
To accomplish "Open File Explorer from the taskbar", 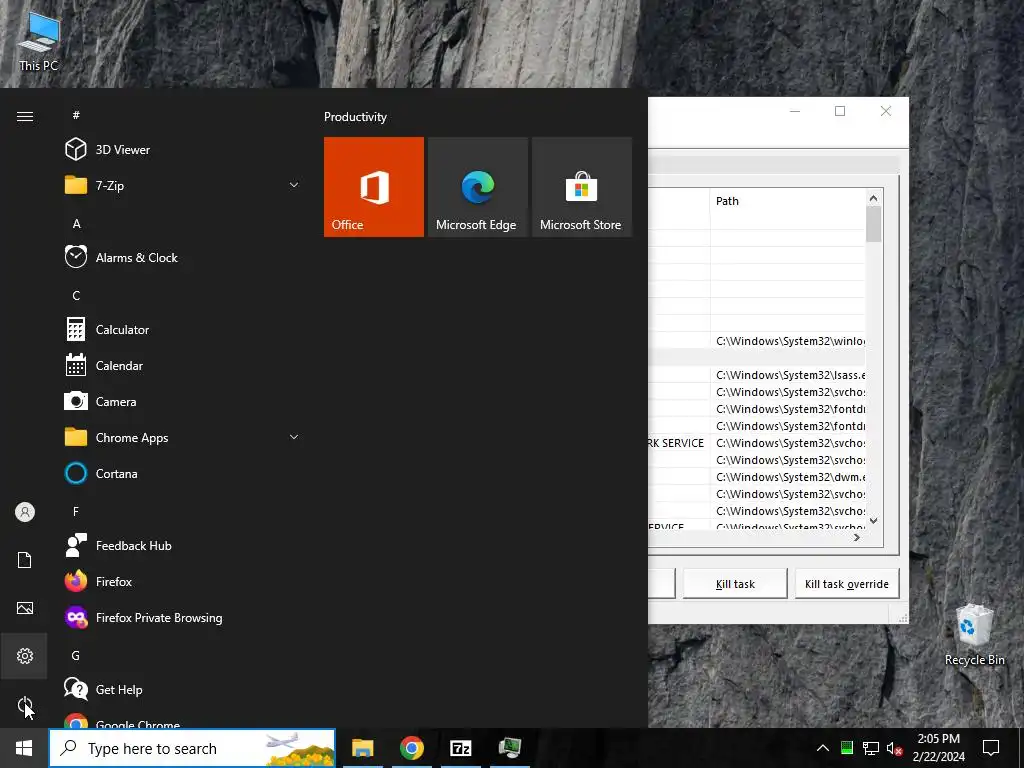I will click(x=362, y=748).
